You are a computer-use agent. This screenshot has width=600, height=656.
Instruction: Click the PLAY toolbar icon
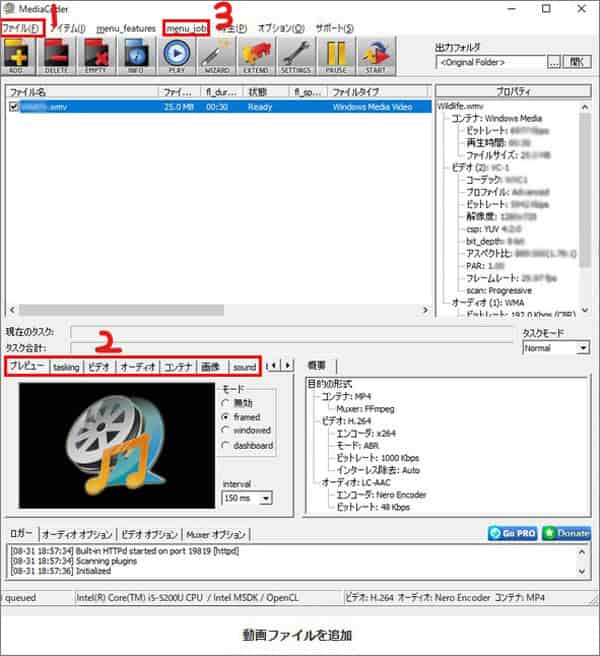click(x=176, y=56)
